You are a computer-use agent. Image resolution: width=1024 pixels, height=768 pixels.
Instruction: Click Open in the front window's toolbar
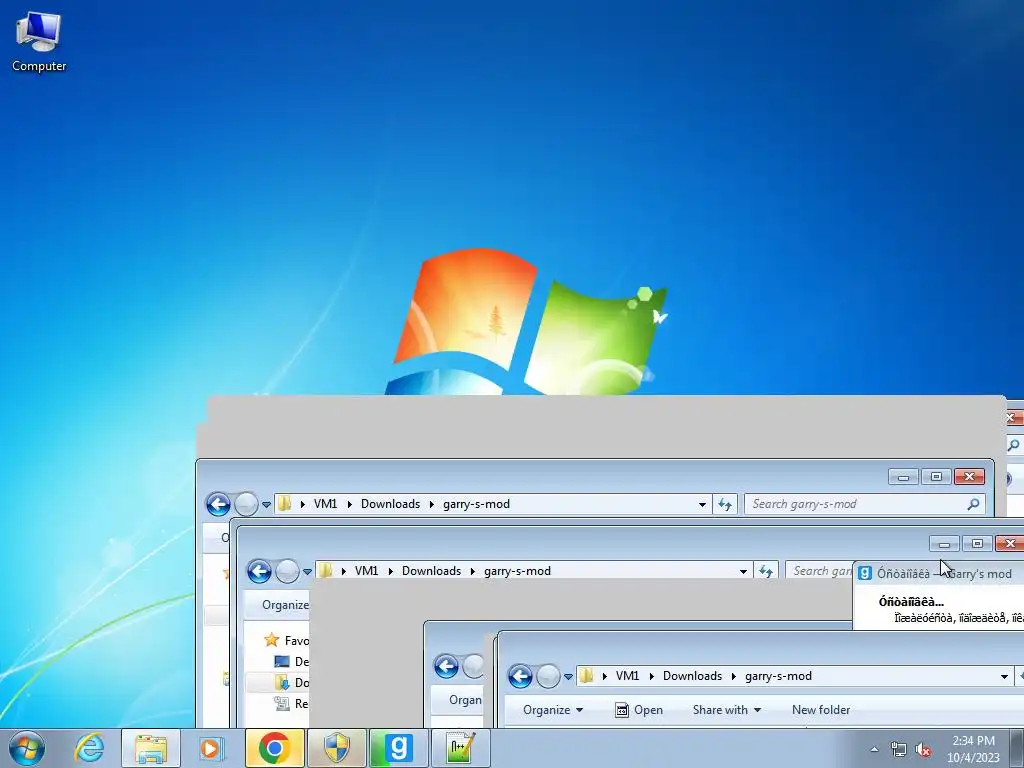click(639, 710)
